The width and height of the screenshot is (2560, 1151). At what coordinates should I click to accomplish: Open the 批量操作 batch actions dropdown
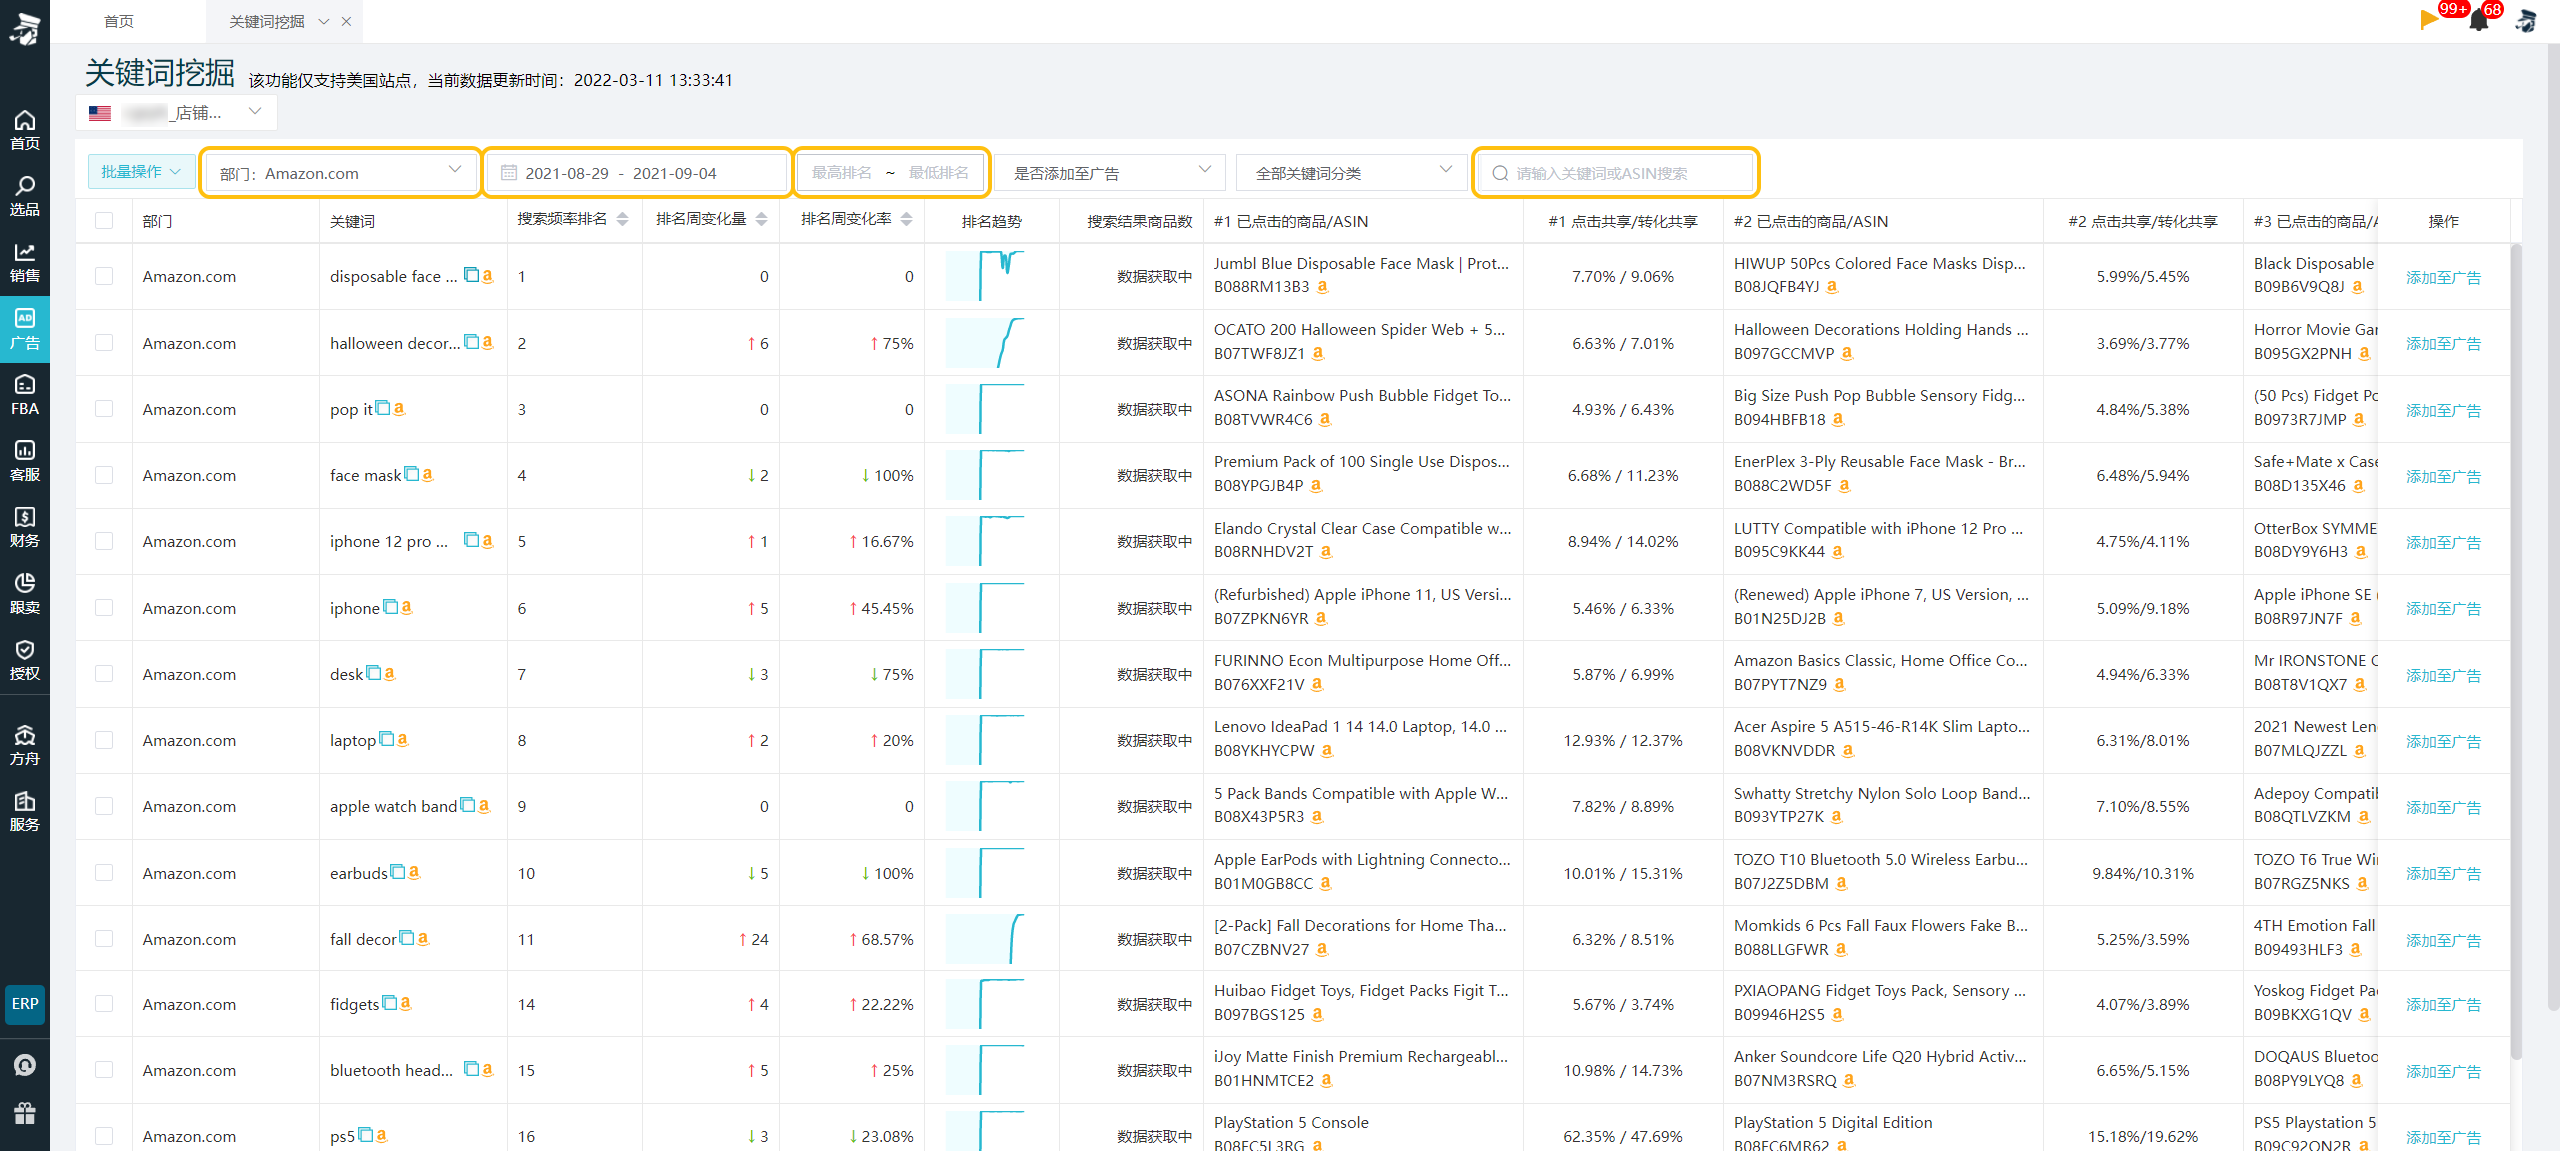coord(141,172)
